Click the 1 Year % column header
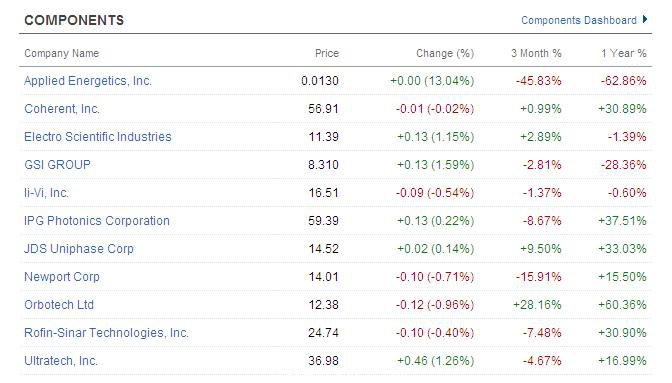 [x=624, y=53]
